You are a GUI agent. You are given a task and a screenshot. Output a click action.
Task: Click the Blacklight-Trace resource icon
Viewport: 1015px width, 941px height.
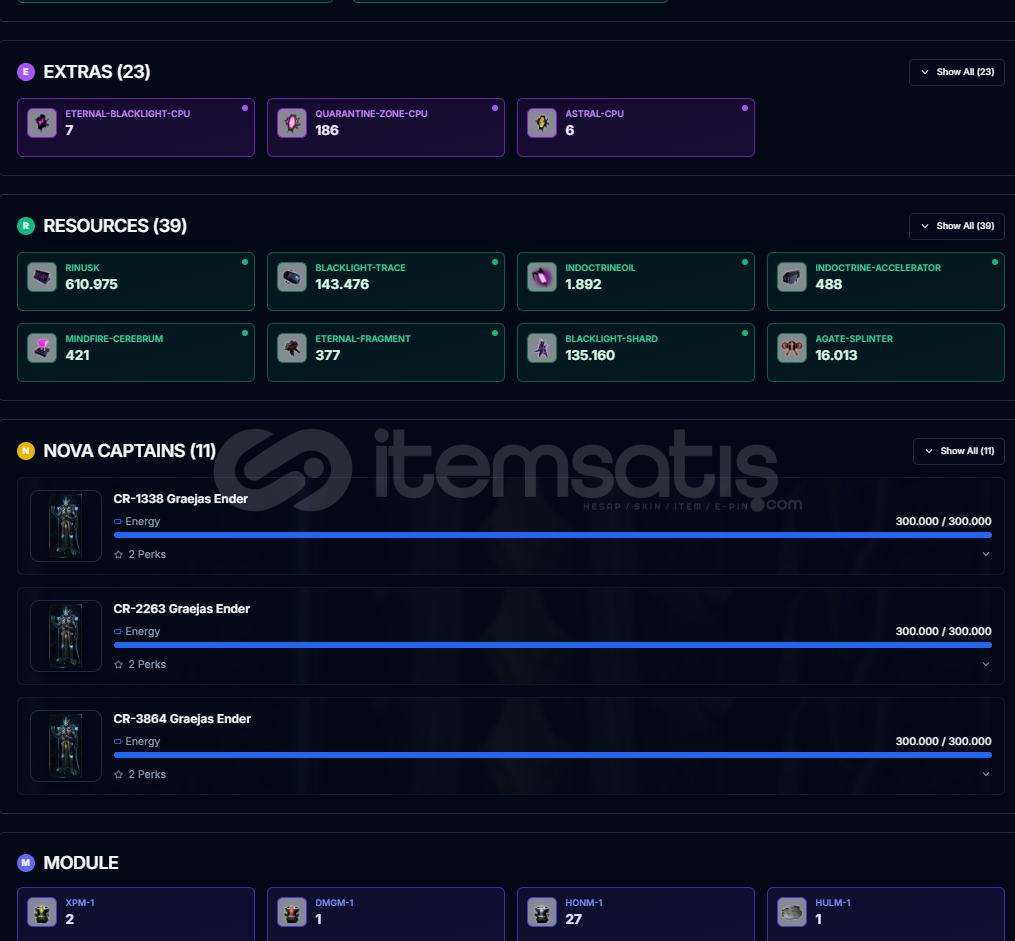[292, 277]
